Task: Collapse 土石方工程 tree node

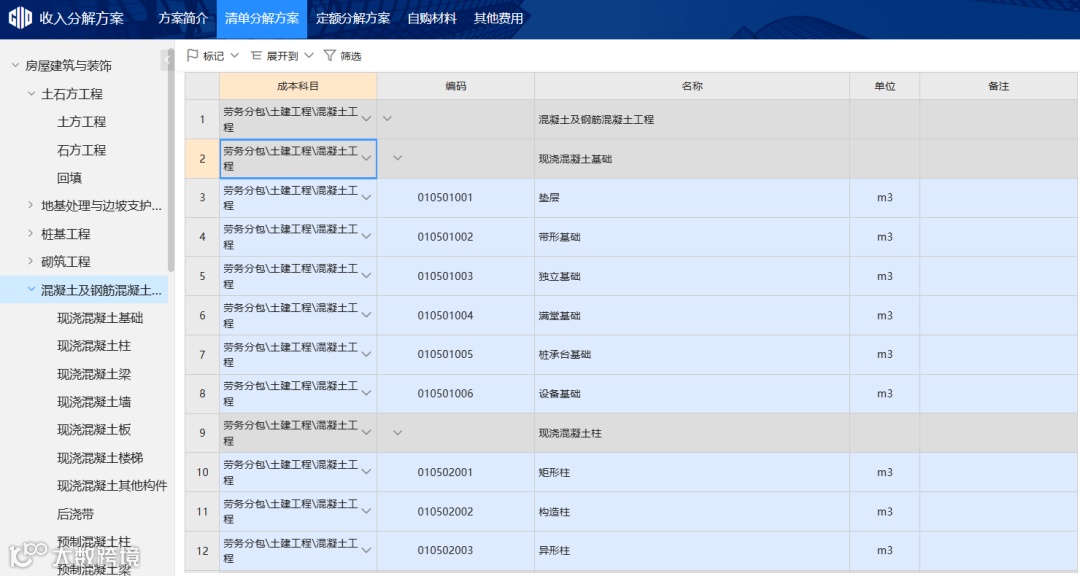Action: pyautogui.click(x=31, y=93)
